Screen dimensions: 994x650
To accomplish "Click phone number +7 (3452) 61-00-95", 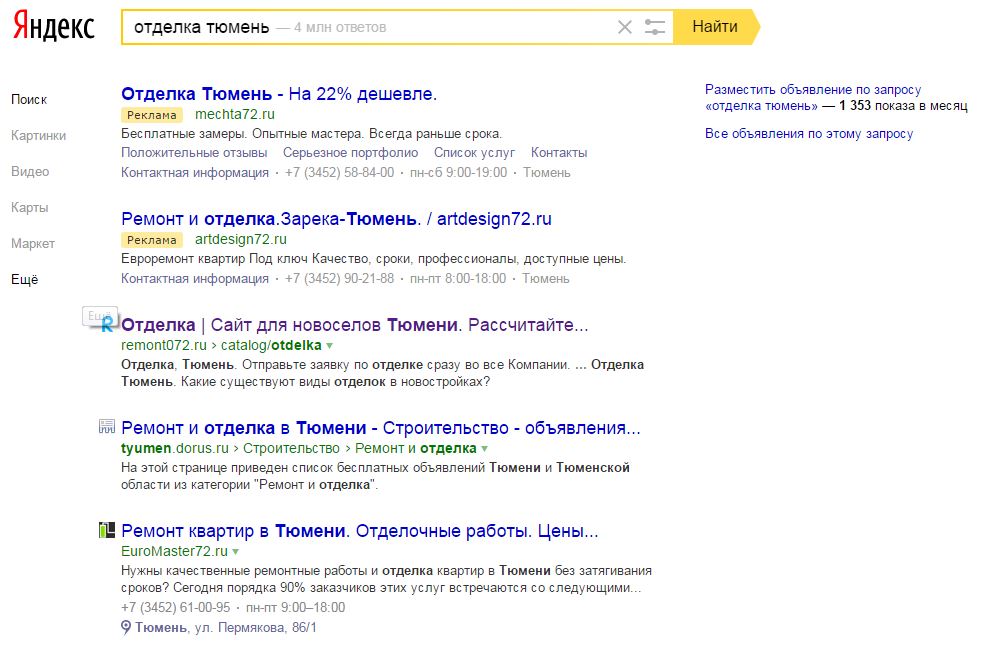I will click(176, 608).
